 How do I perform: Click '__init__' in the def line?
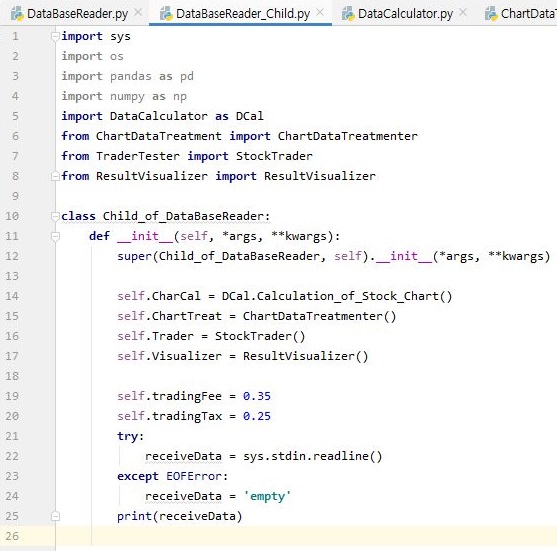(145, 236)
